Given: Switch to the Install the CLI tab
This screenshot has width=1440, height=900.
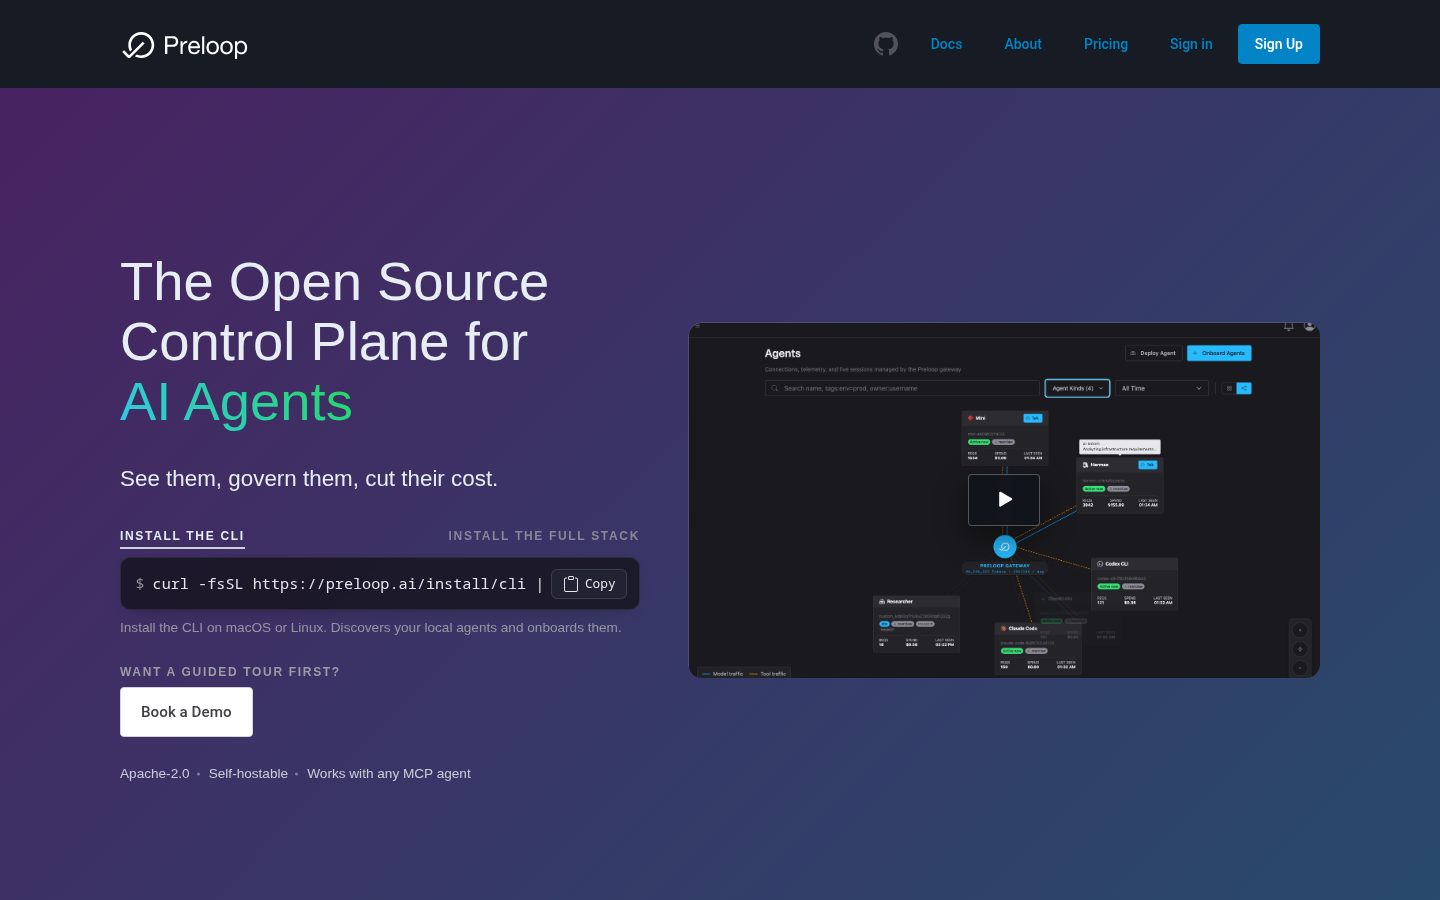Looking at the screenshot, I should pyautogui.click(x=182, y=536).
